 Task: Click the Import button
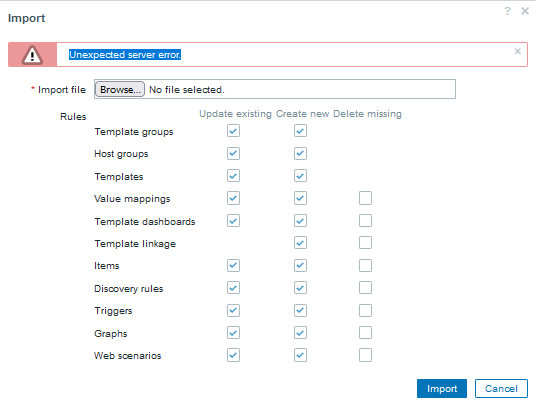(442, 388)
